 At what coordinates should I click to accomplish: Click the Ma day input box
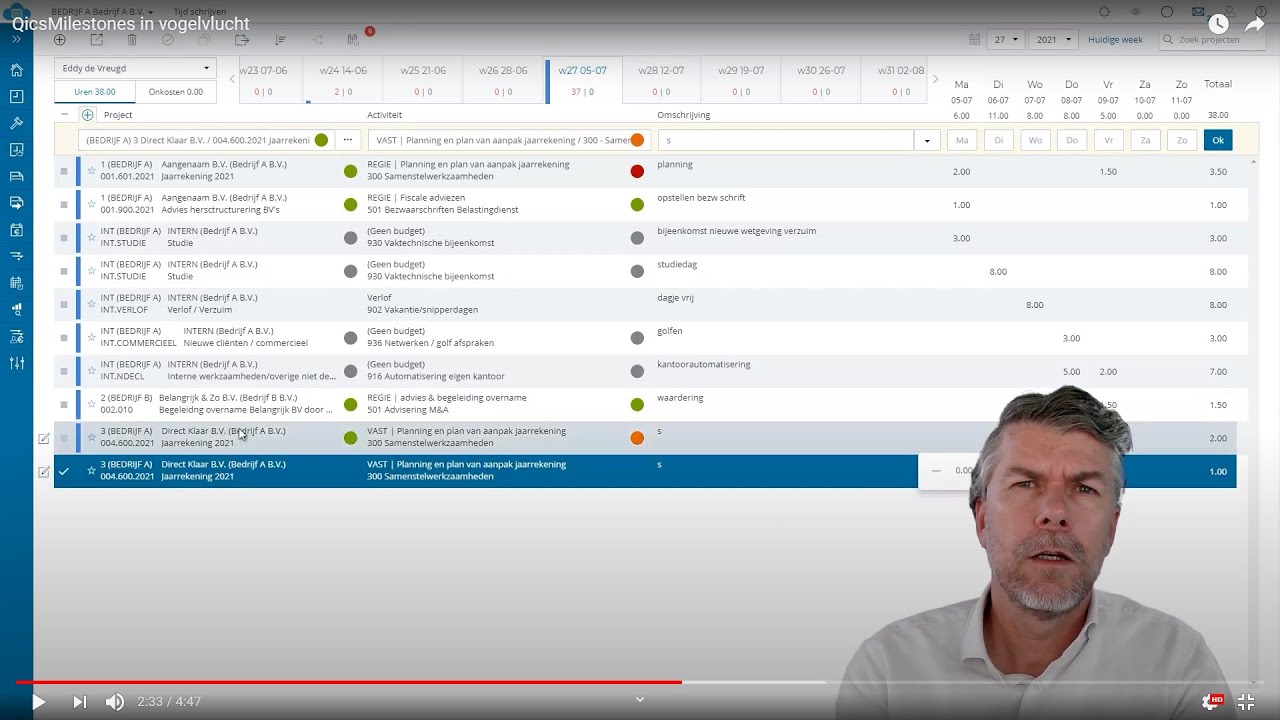coord(962,140)
